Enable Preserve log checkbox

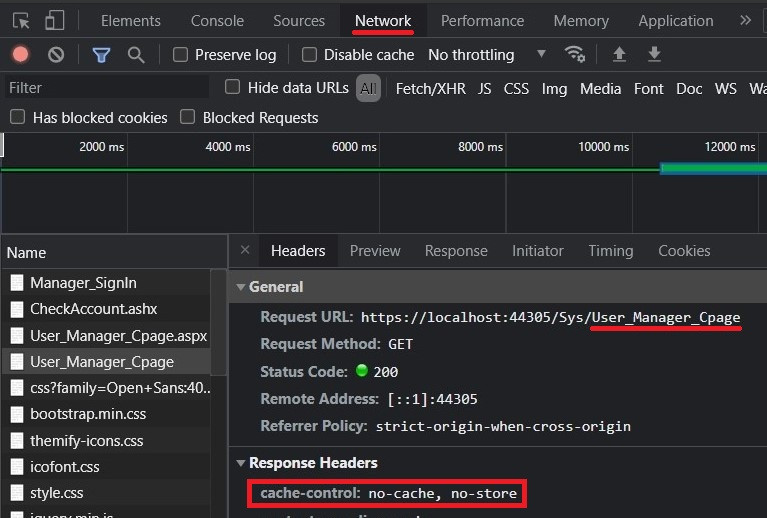pos(180,55)
